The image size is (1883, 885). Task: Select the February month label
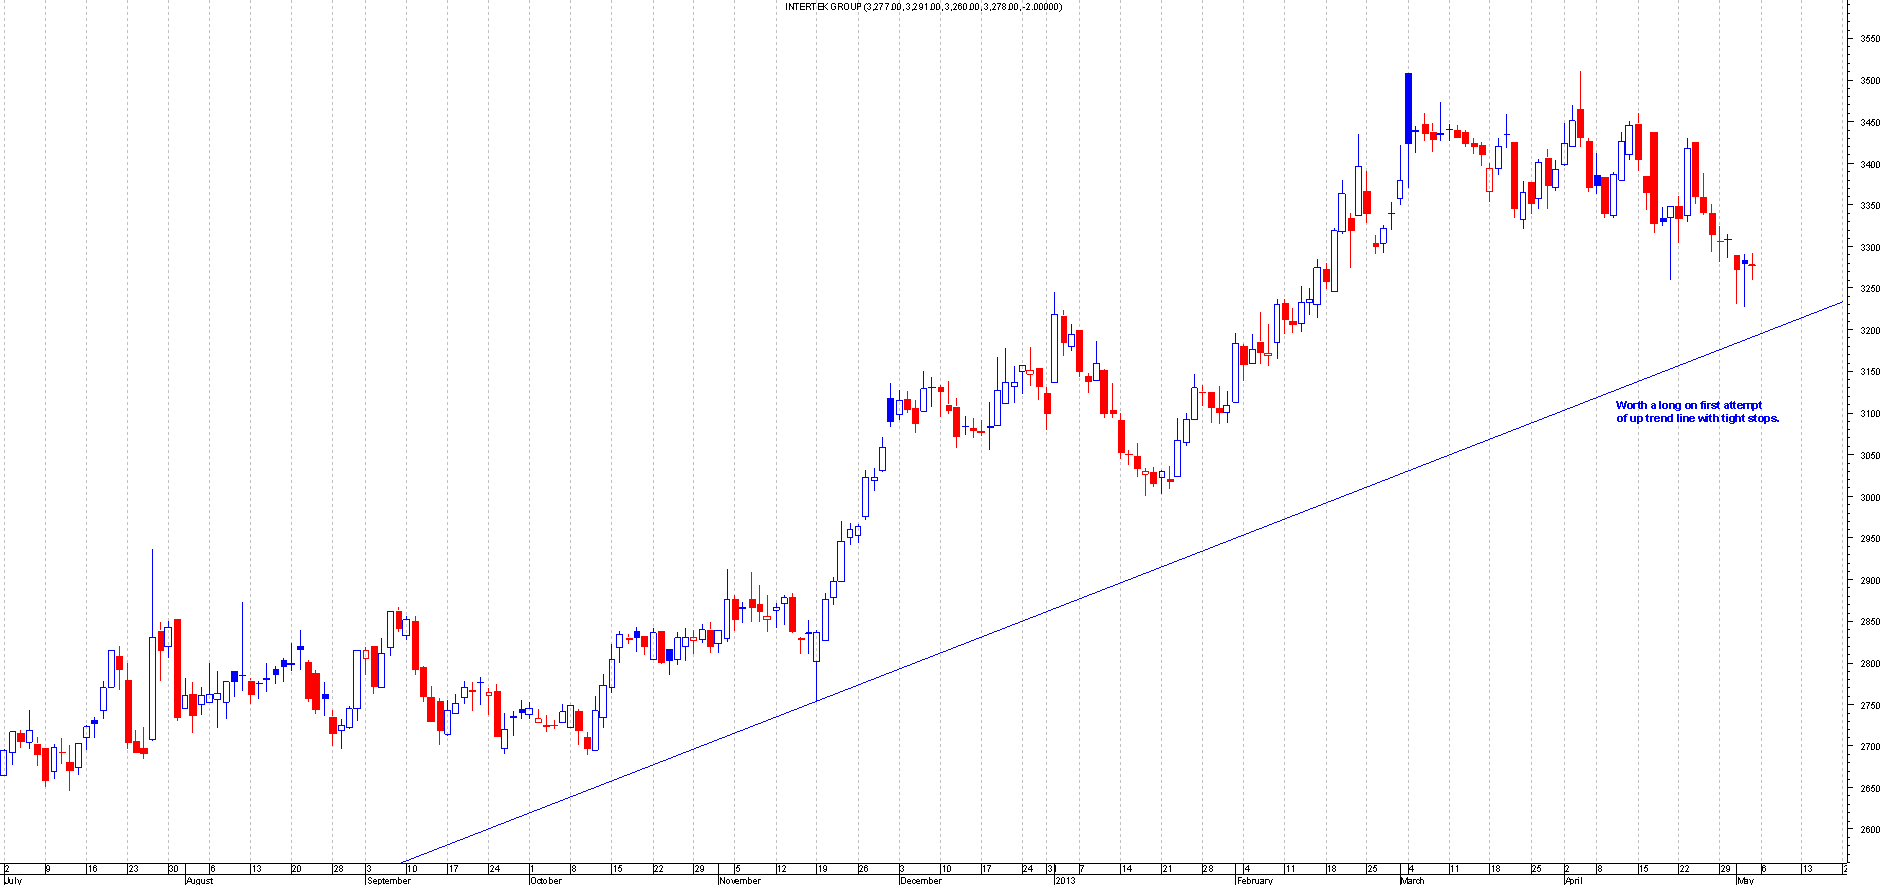tap(1255, 881)
